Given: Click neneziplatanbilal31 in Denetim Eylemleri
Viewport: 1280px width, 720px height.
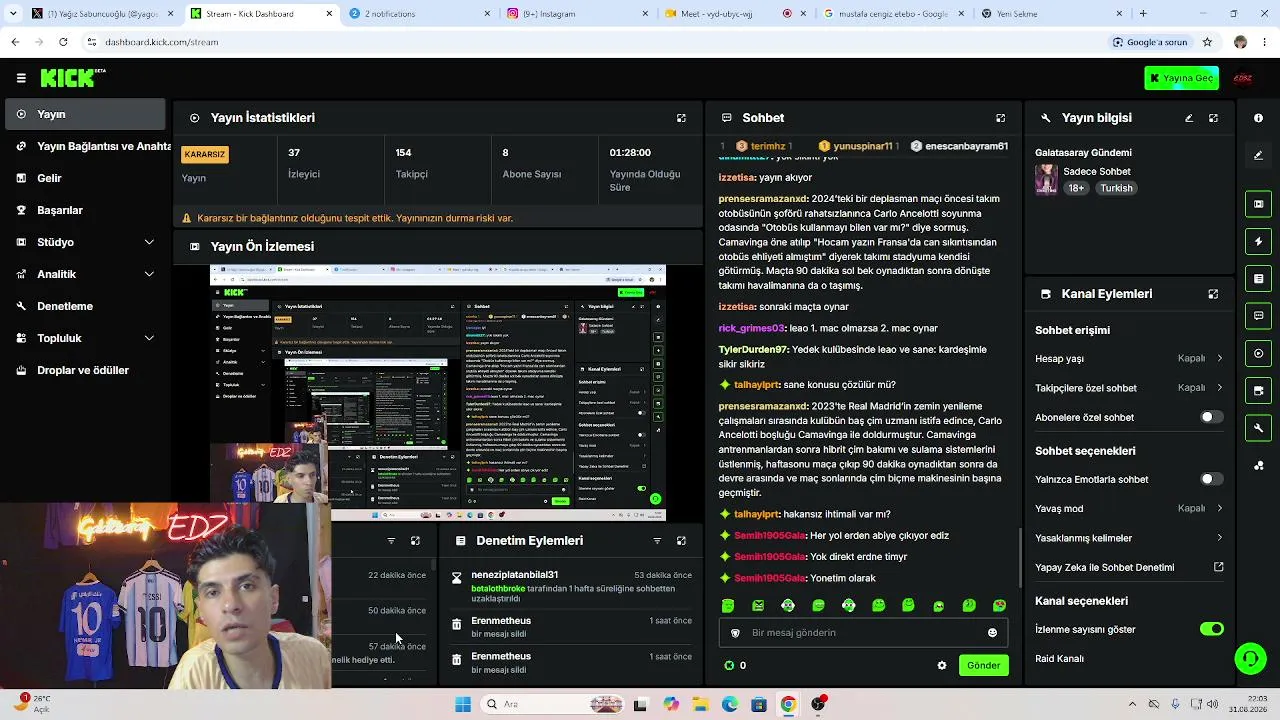Looking at the screenshot, I should click(x=515, y=575).
